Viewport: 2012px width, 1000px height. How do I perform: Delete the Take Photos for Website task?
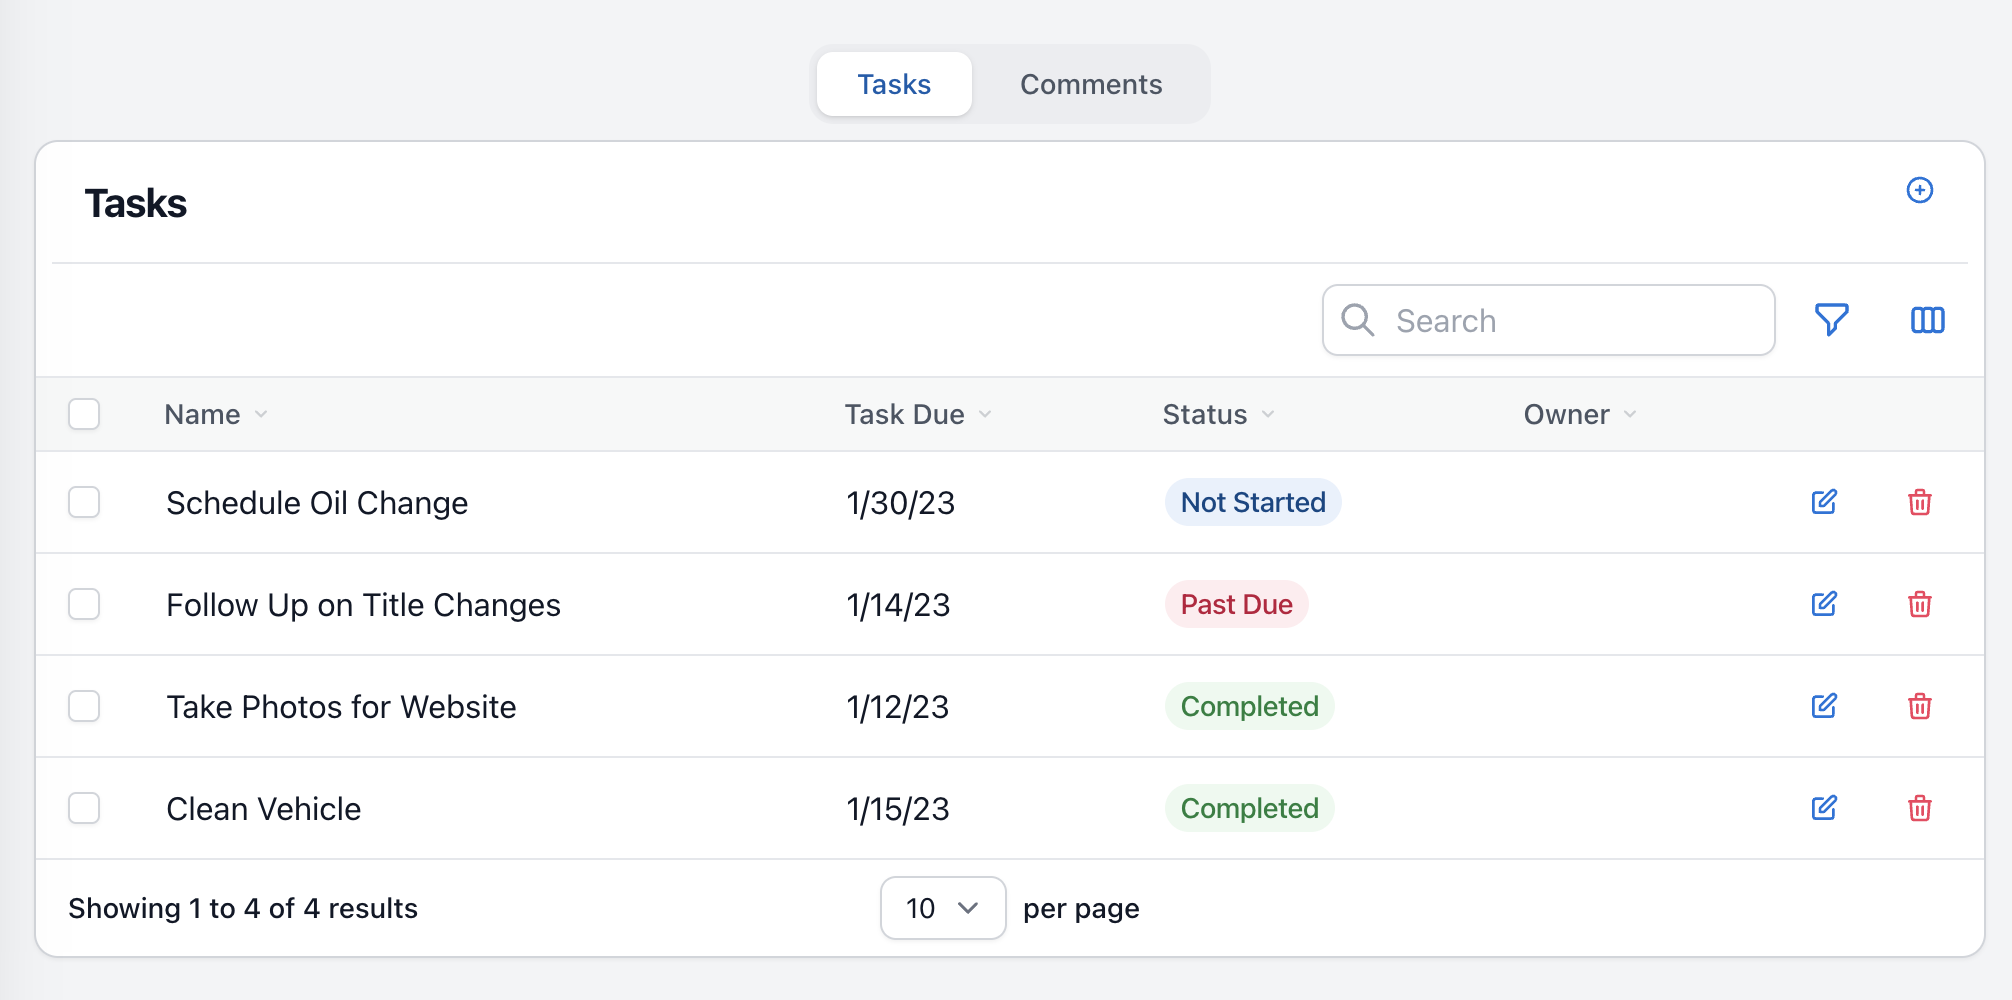tap(1919, 706)
